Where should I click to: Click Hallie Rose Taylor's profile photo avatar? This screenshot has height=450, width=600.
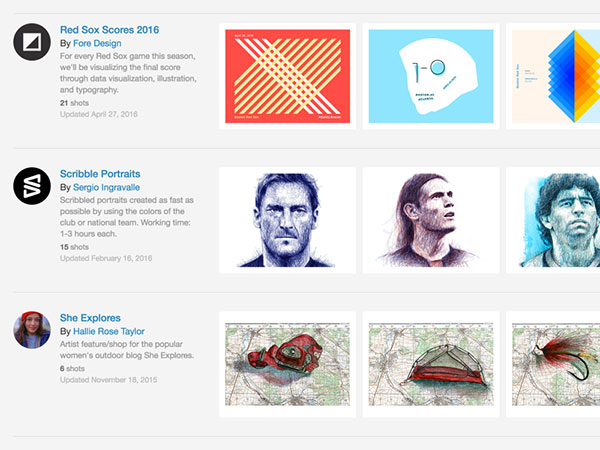tap(32, 330)
